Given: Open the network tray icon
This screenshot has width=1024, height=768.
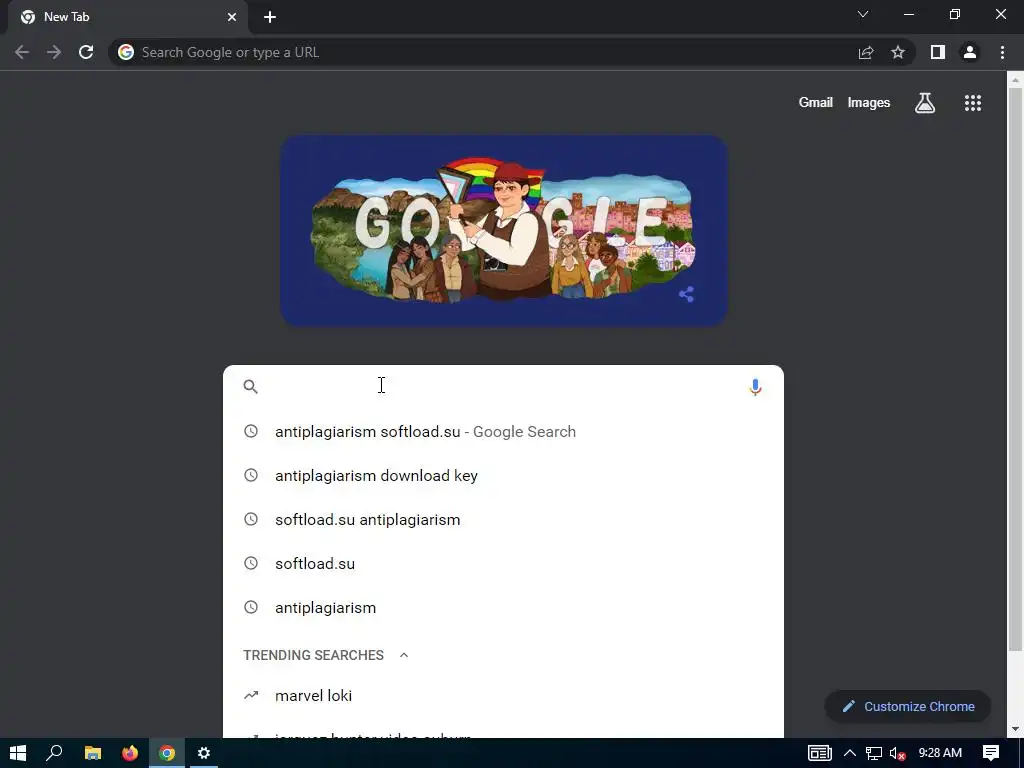Looking at the screenshot, I should tap(874, 754).
